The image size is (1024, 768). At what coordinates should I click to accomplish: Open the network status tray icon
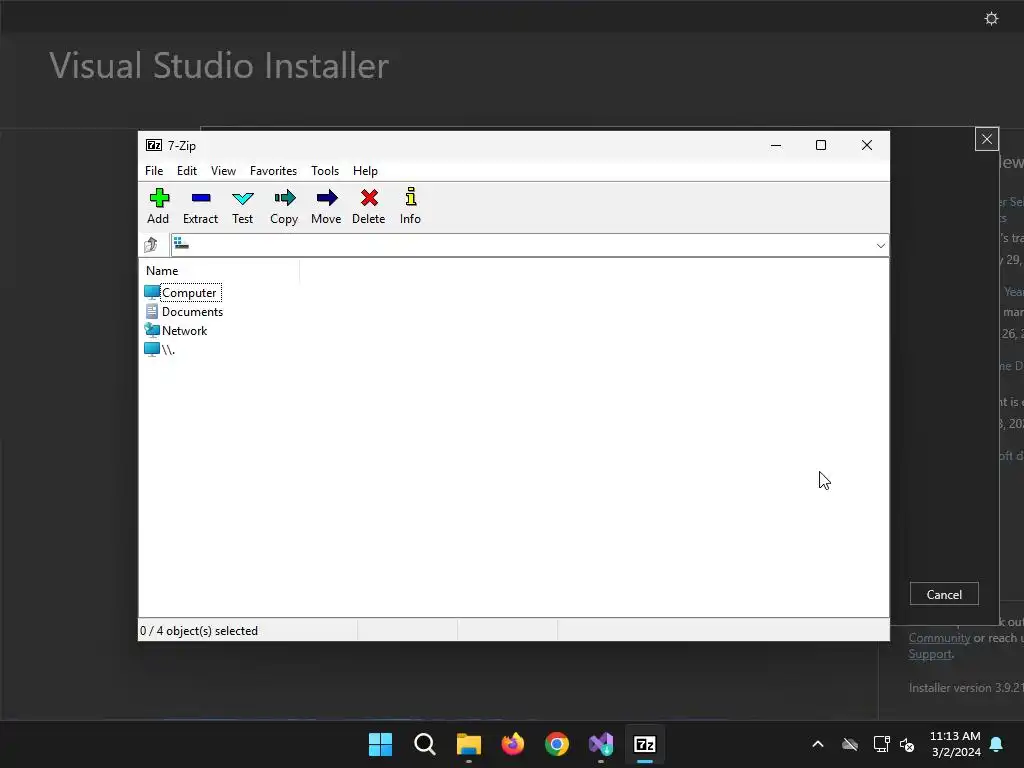[x=881, y=744]
